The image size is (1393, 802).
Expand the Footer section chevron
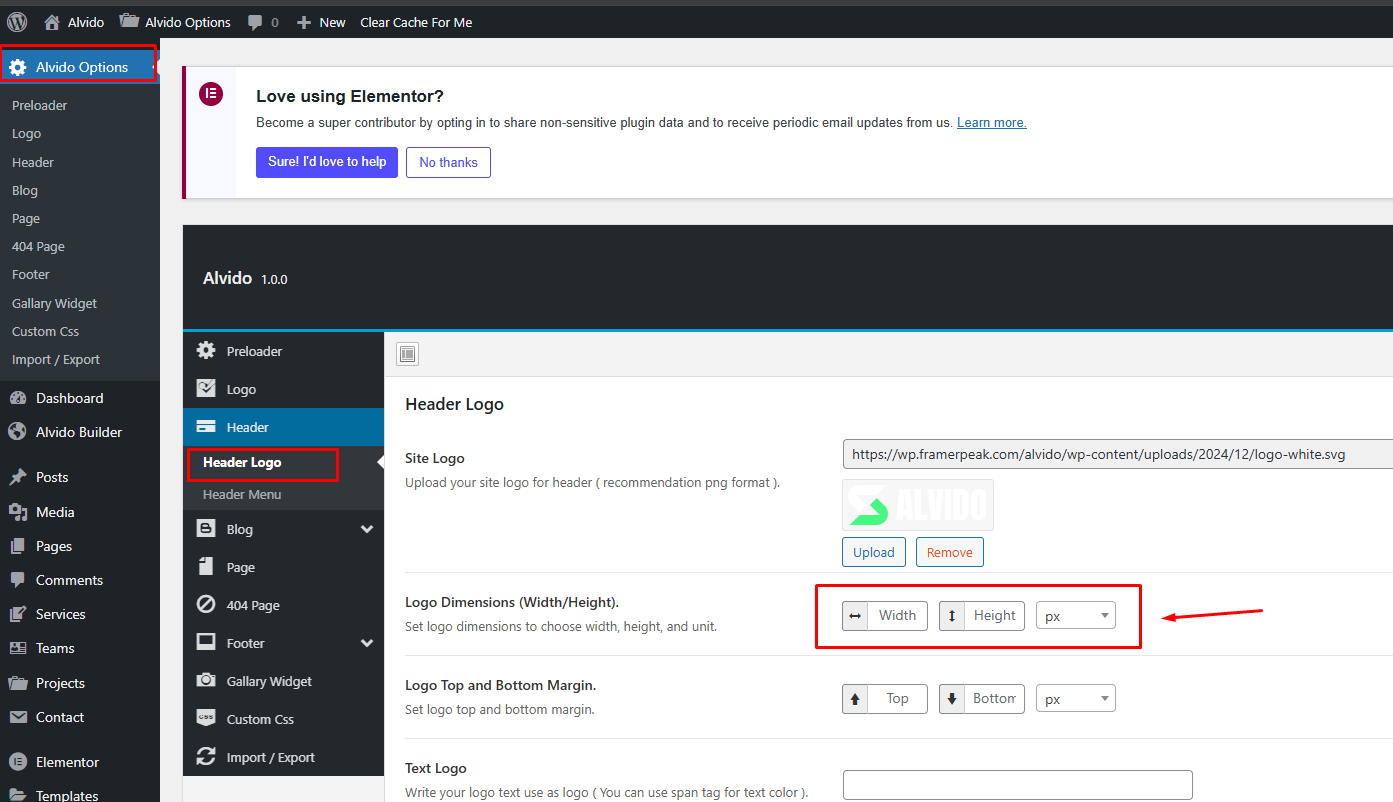point(367,643)
